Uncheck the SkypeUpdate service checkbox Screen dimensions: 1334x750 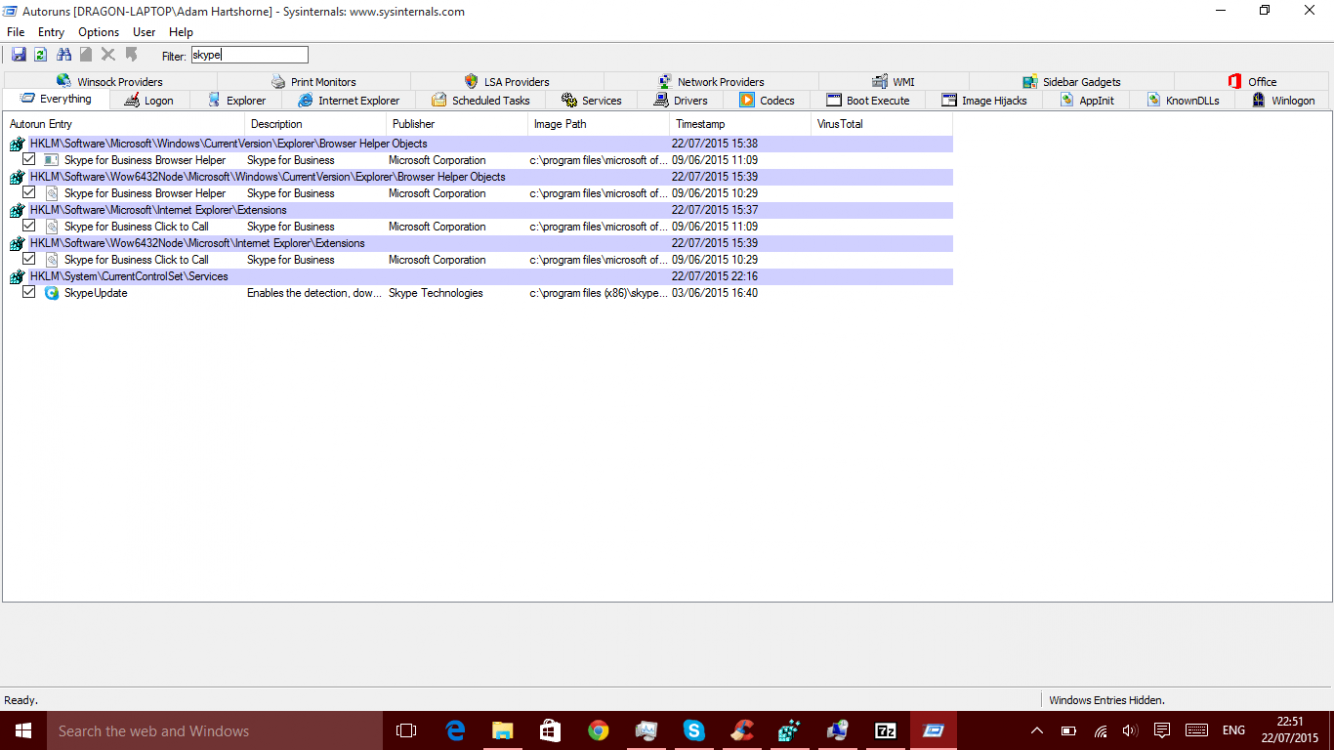pyautogui.click(x=29, y=292)
